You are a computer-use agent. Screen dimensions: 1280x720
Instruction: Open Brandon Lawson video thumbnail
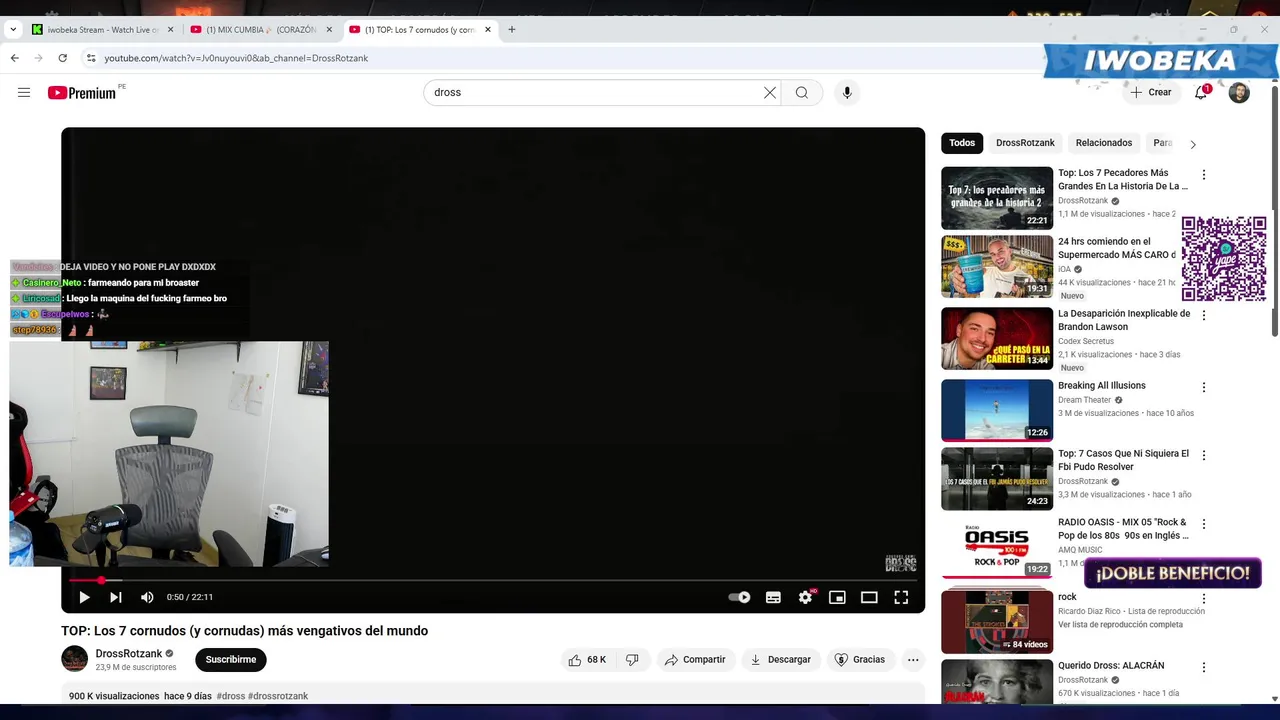click(x=997, y=338)
